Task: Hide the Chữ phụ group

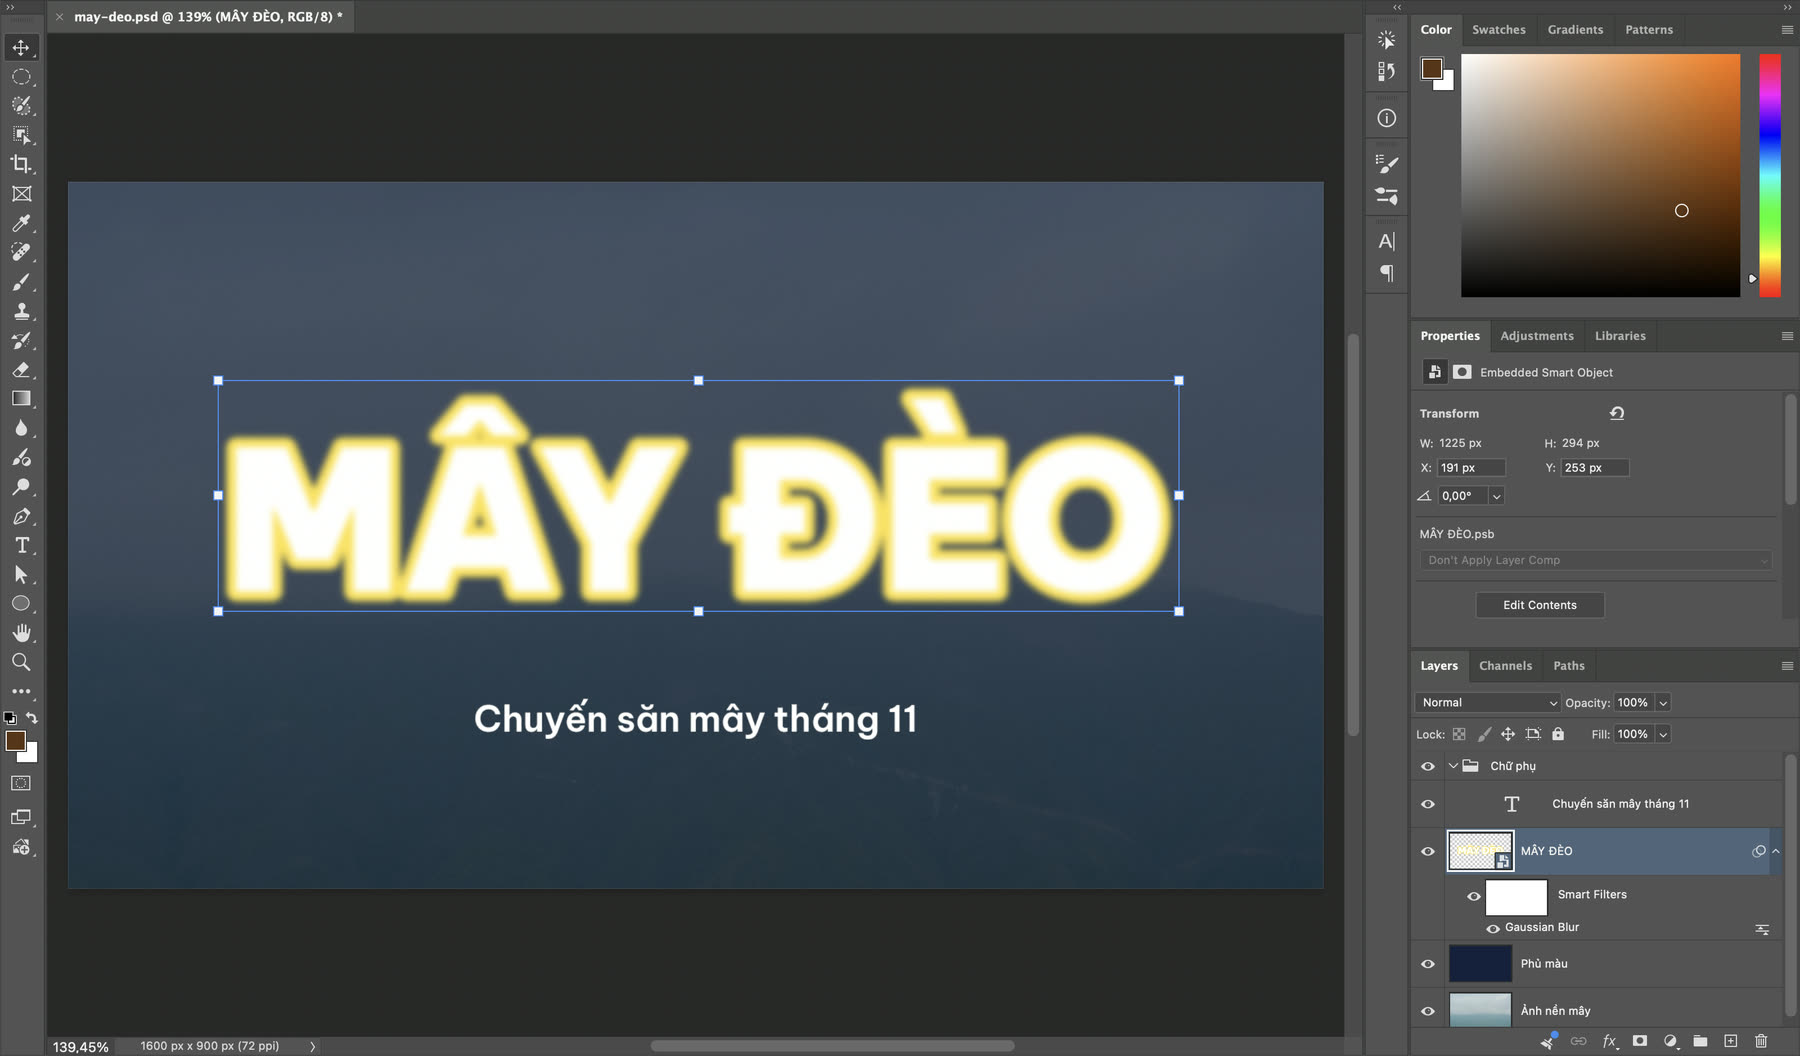Action: tap(1428, 766)
